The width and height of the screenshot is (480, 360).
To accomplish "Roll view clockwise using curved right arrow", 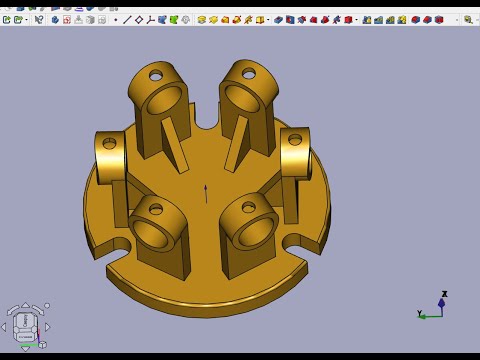I will point(38,310).
